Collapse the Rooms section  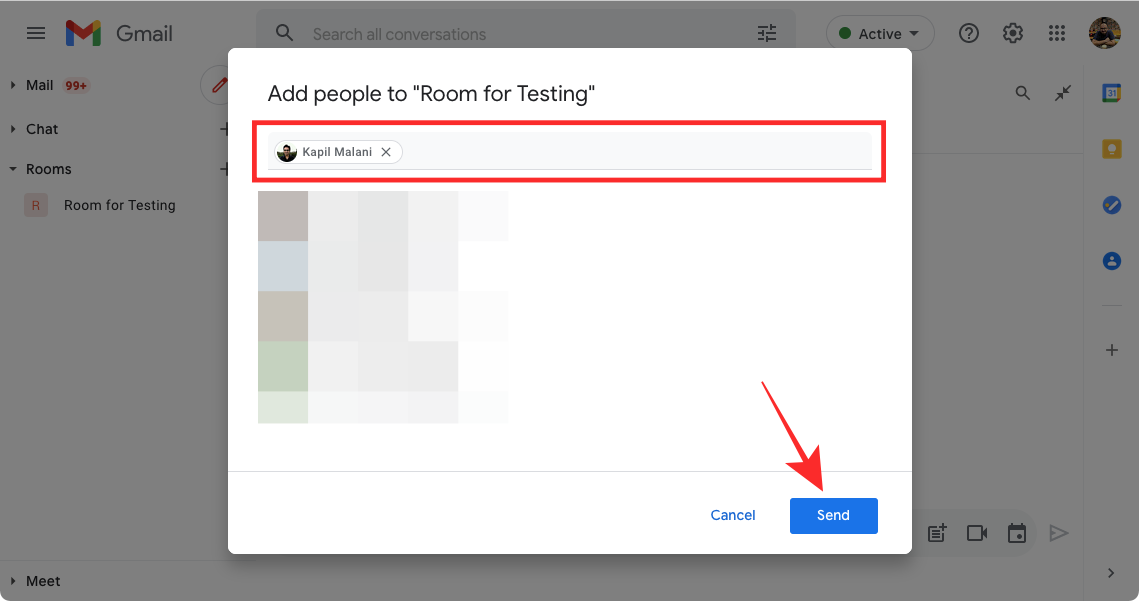pyautogui.click(x=13, y=169)
